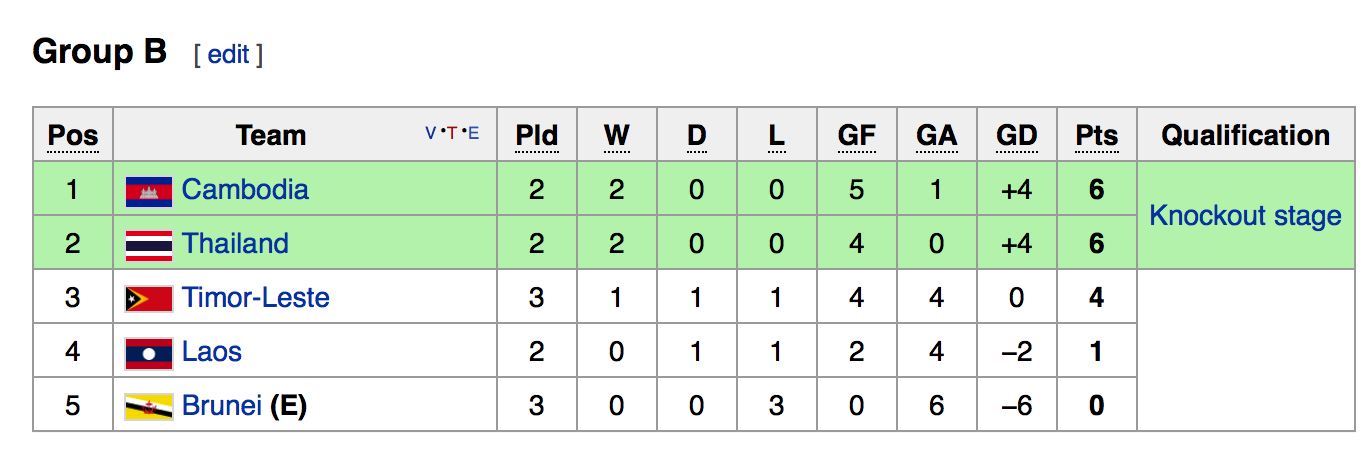Screen dimensions: 1370x456
Task: Click the Pos column header abbreviation
Action: click(x=73, y=136)
